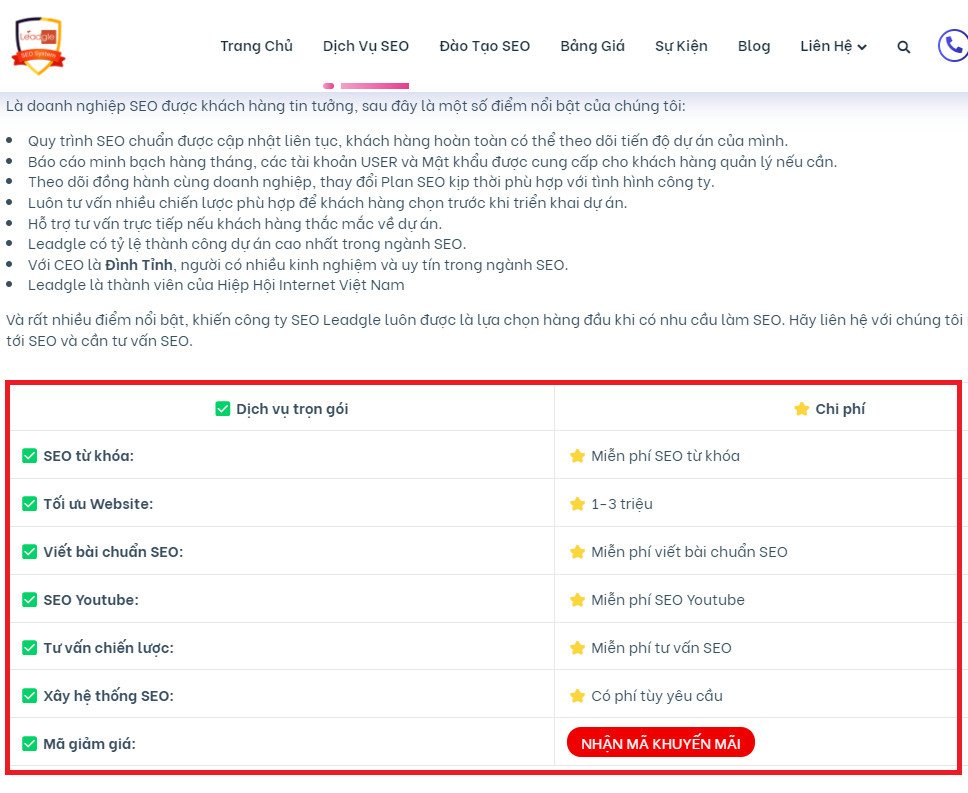The width and height of the screenshot is (968, 793).
Task: Click checkmark beside Mã giảm giá
Action: point(30,744)
